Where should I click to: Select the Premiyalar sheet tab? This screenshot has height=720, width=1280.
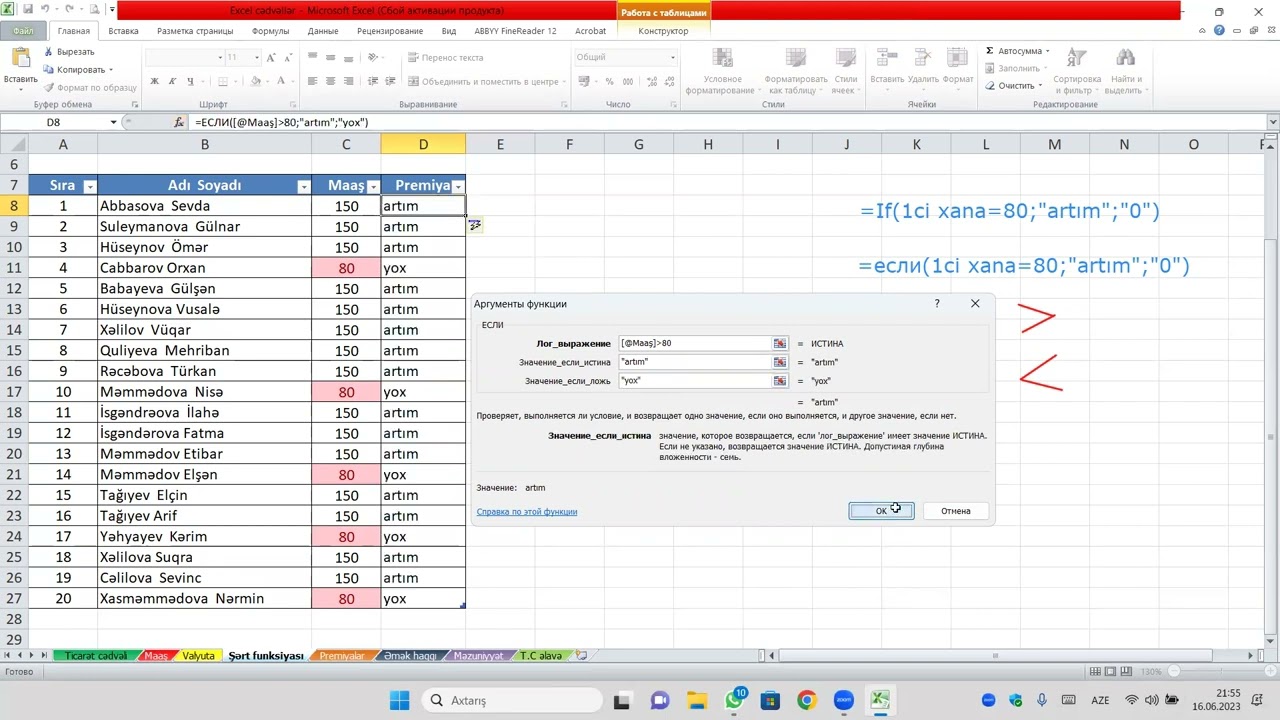click(x=341, y=656)
